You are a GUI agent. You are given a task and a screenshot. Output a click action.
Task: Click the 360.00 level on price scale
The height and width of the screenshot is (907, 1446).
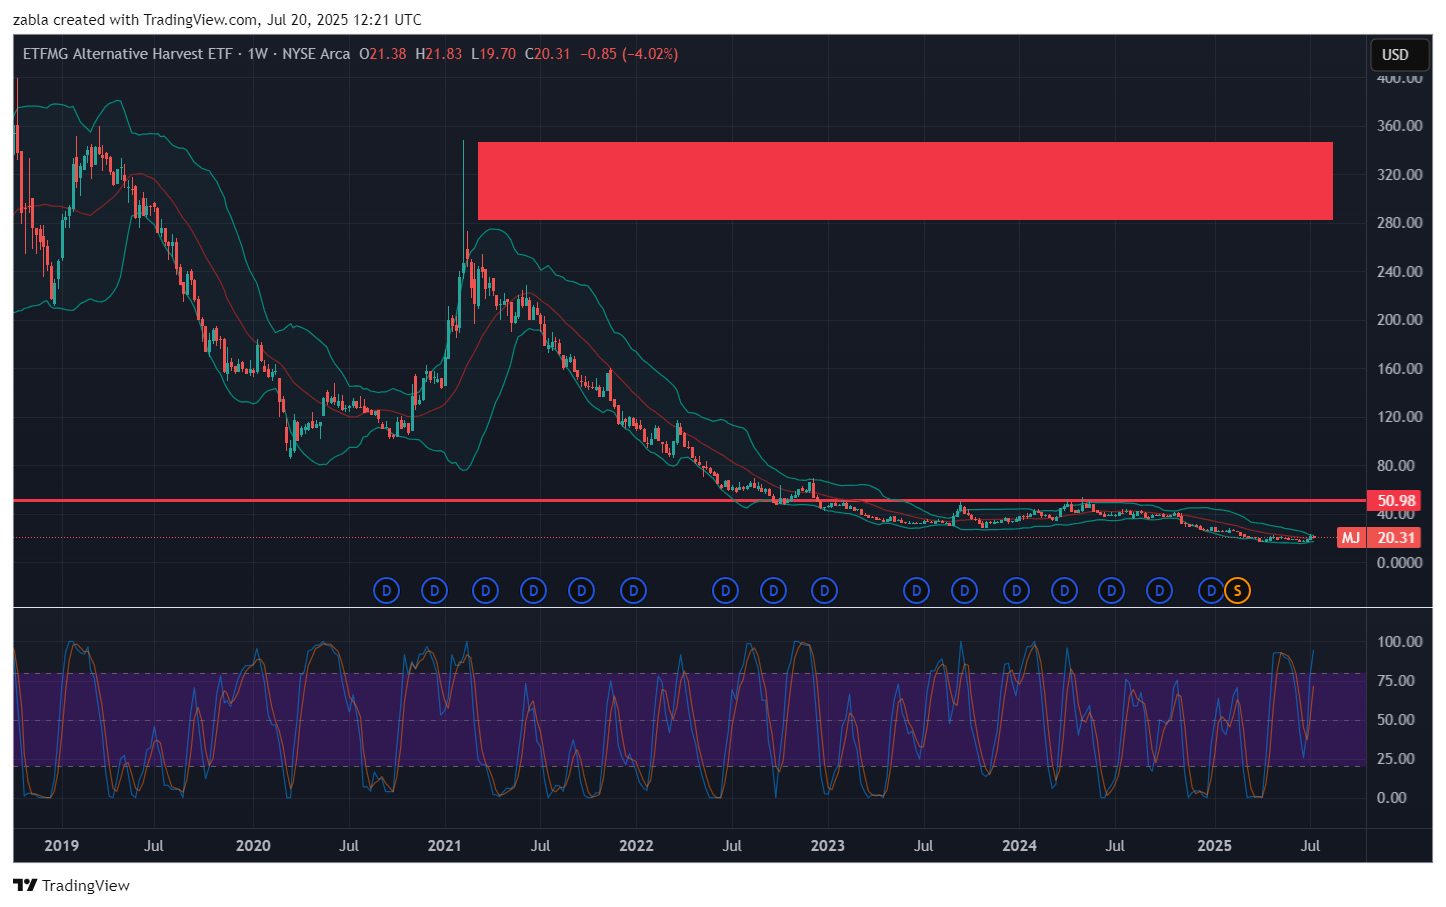(1399, 126)
